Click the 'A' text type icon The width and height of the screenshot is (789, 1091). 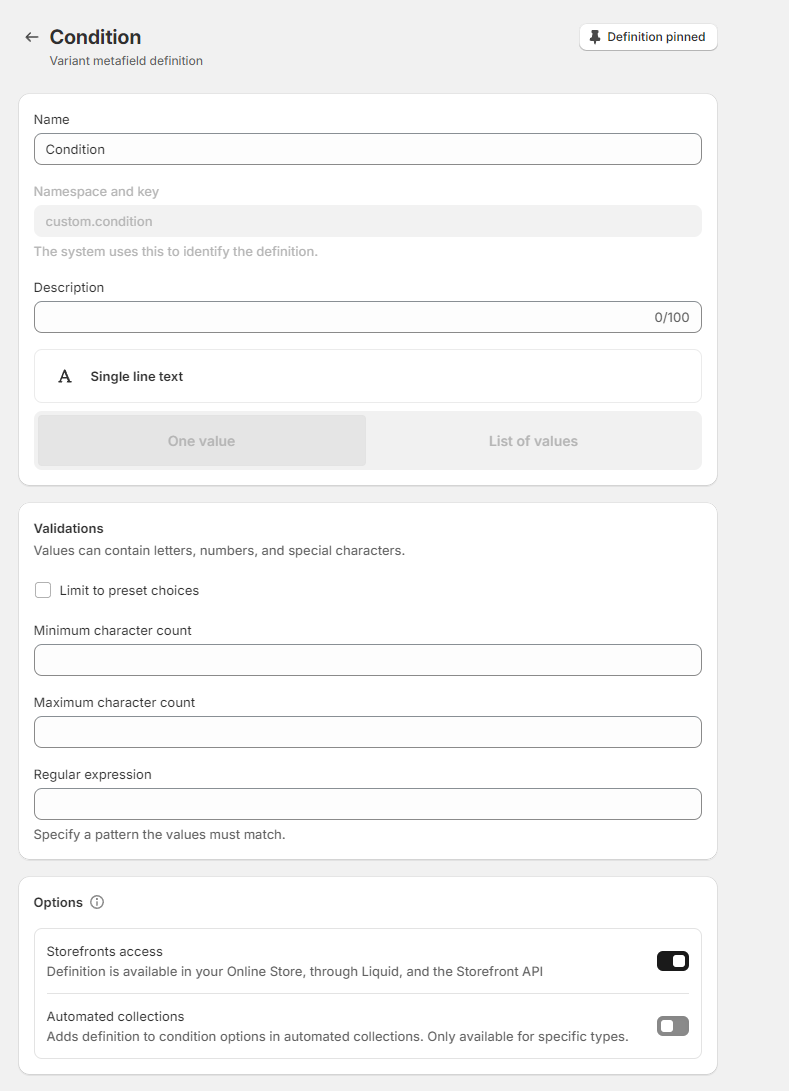(x=65, y=377)
